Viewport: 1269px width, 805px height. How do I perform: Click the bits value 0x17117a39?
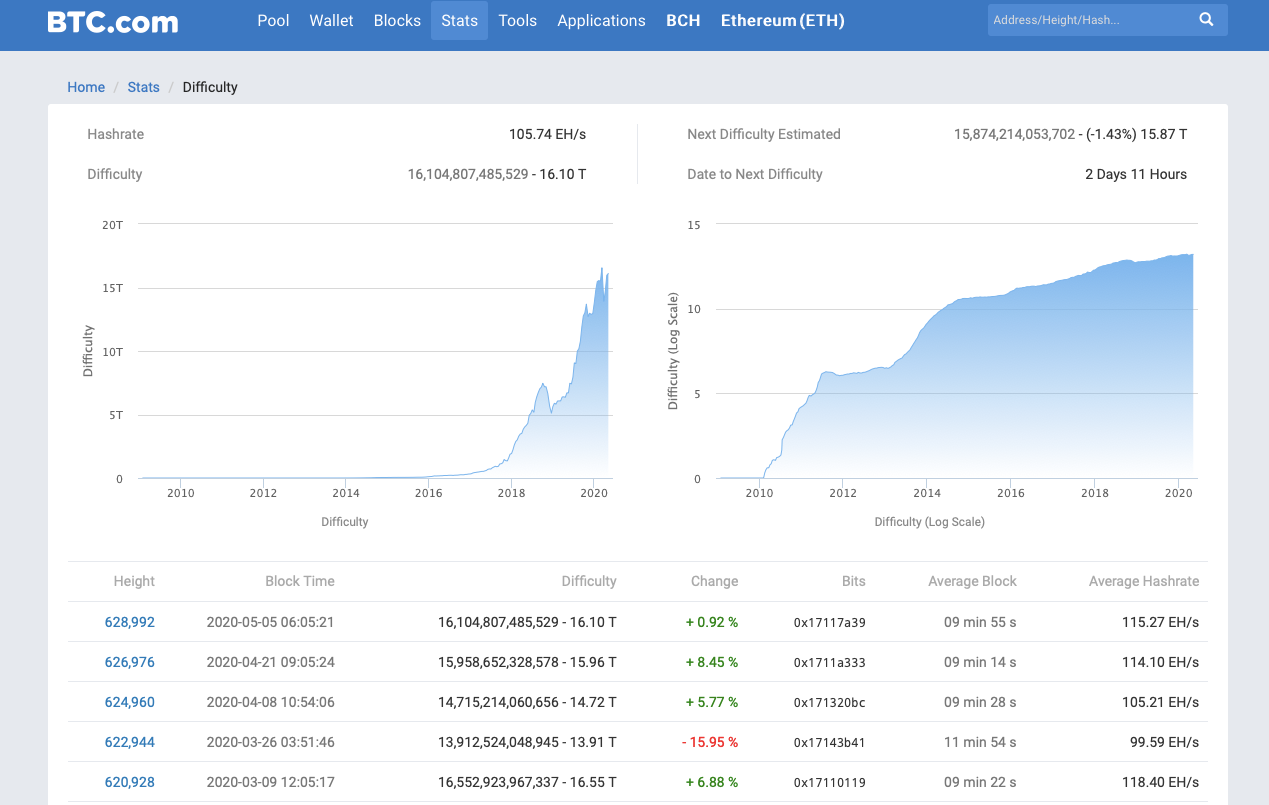click(x=830, y=622)
